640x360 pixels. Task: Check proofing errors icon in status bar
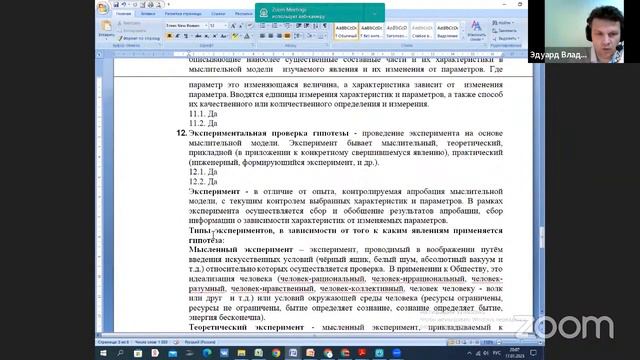pyautogui.click(x=176, y=342)
